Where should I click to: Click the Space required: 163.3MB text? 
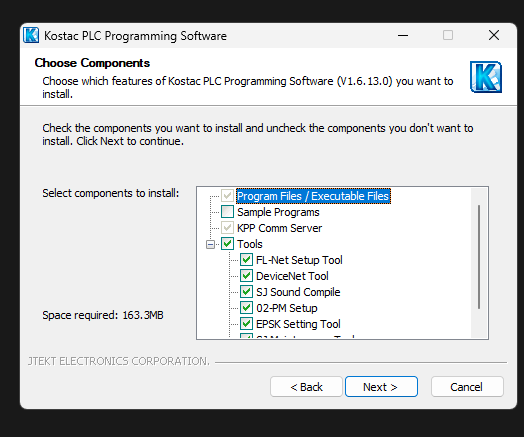(x=103, y=315)
